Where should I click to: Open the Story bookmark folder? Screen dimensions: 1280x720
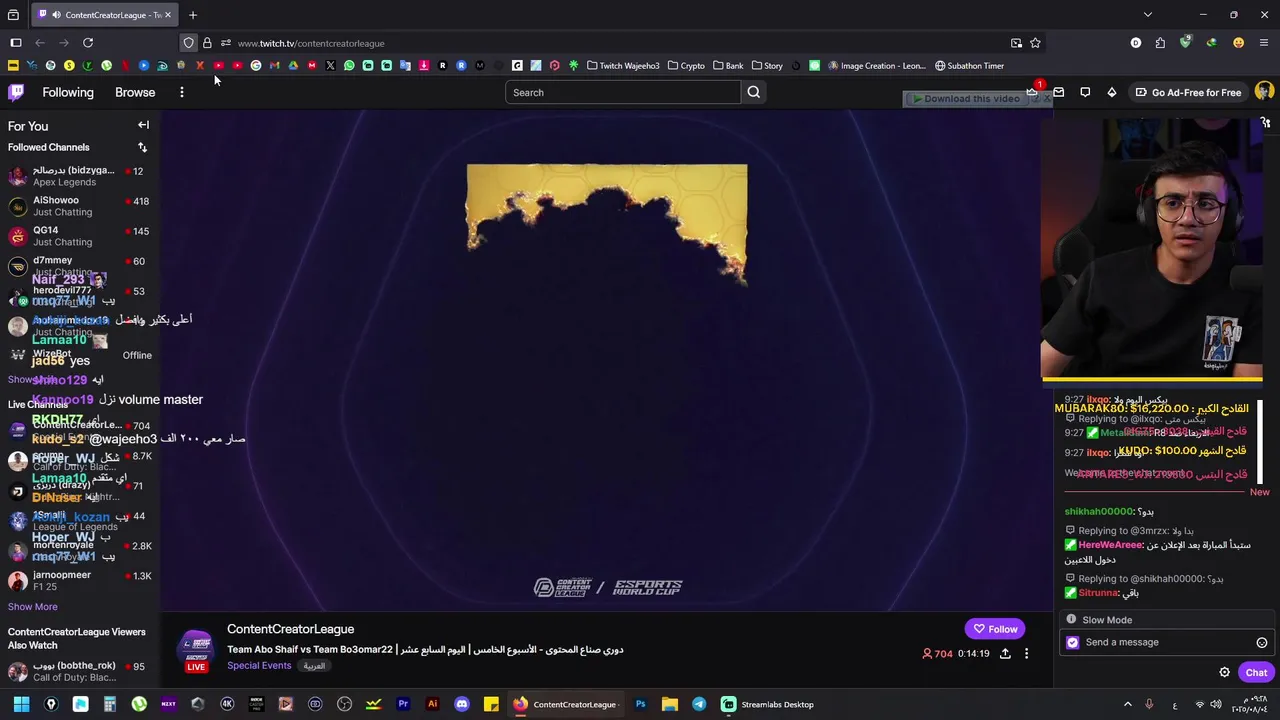coord(767,66)
